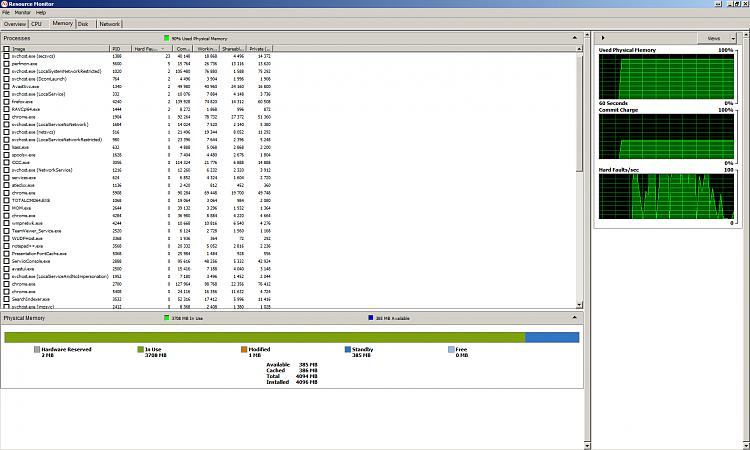
Task: Collapse the Processes section with its arrow
Action: [x=574, y=38]
